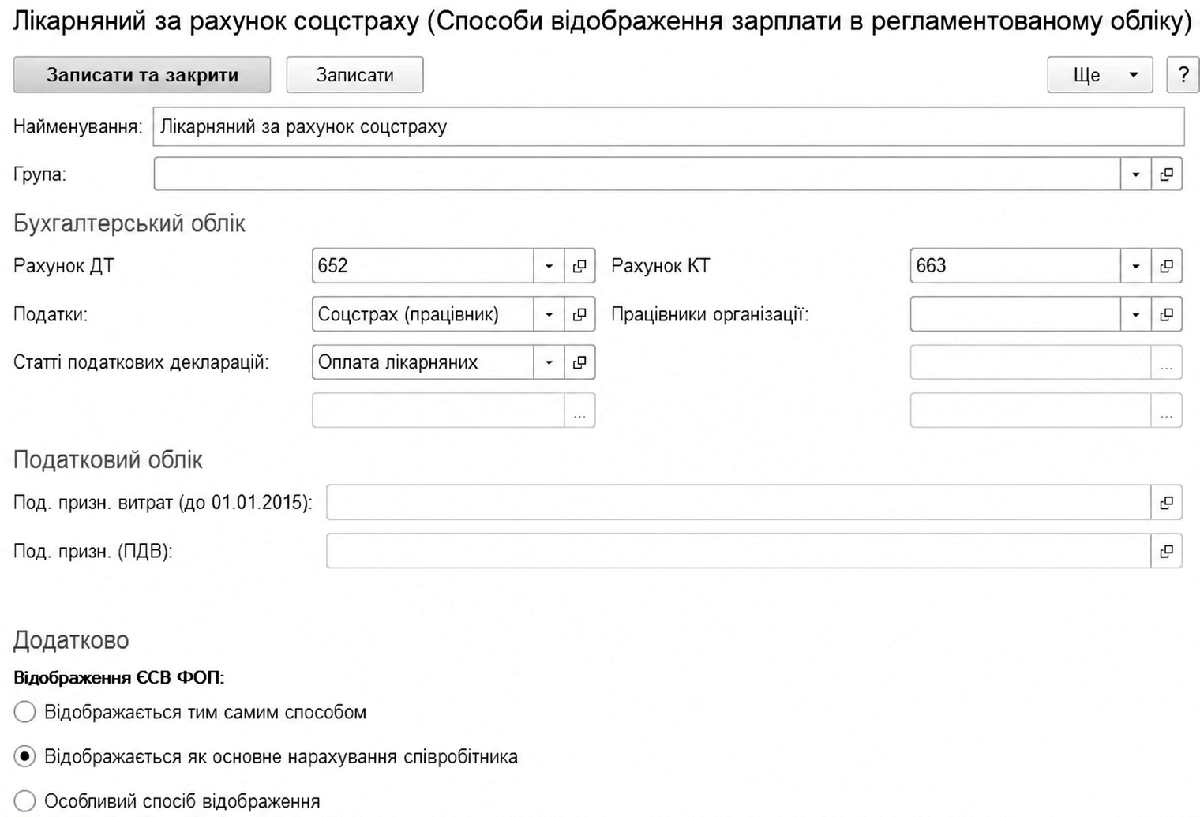Choose Особливий спосіб відображення radio option
Viewport: 1200px width, 817px height.
click(24, 801)
